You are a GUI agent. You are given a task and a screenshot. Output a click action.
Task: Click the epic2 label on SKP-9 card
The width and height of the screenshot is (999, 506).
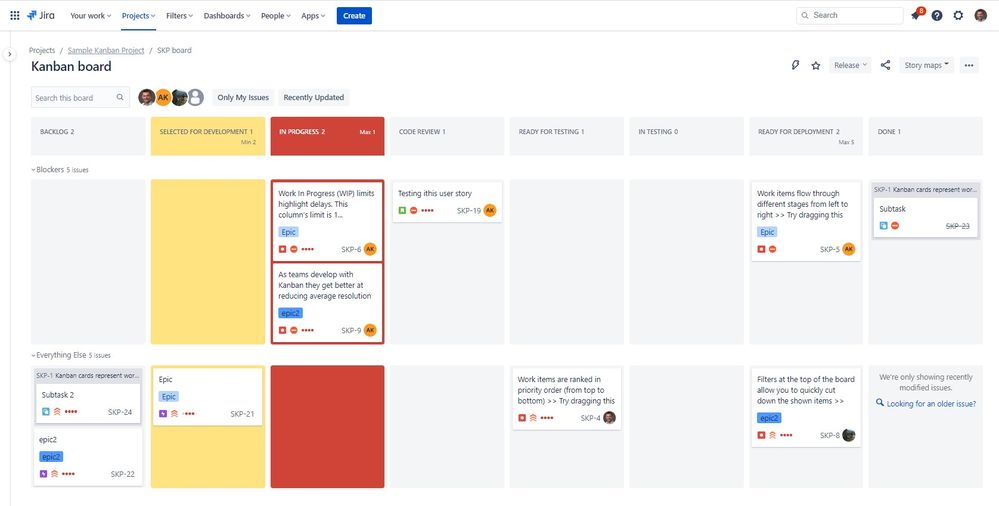point(291,313)
